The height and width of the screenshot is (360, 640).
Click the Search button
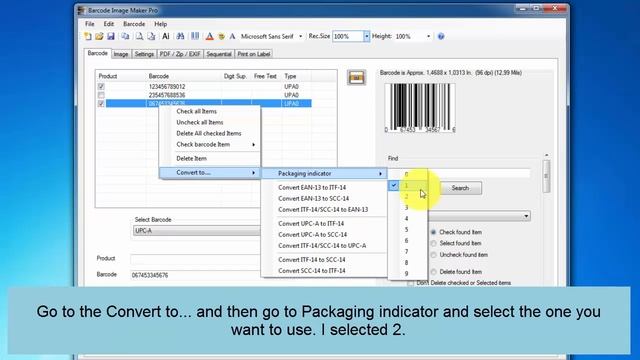click(460, 188)
